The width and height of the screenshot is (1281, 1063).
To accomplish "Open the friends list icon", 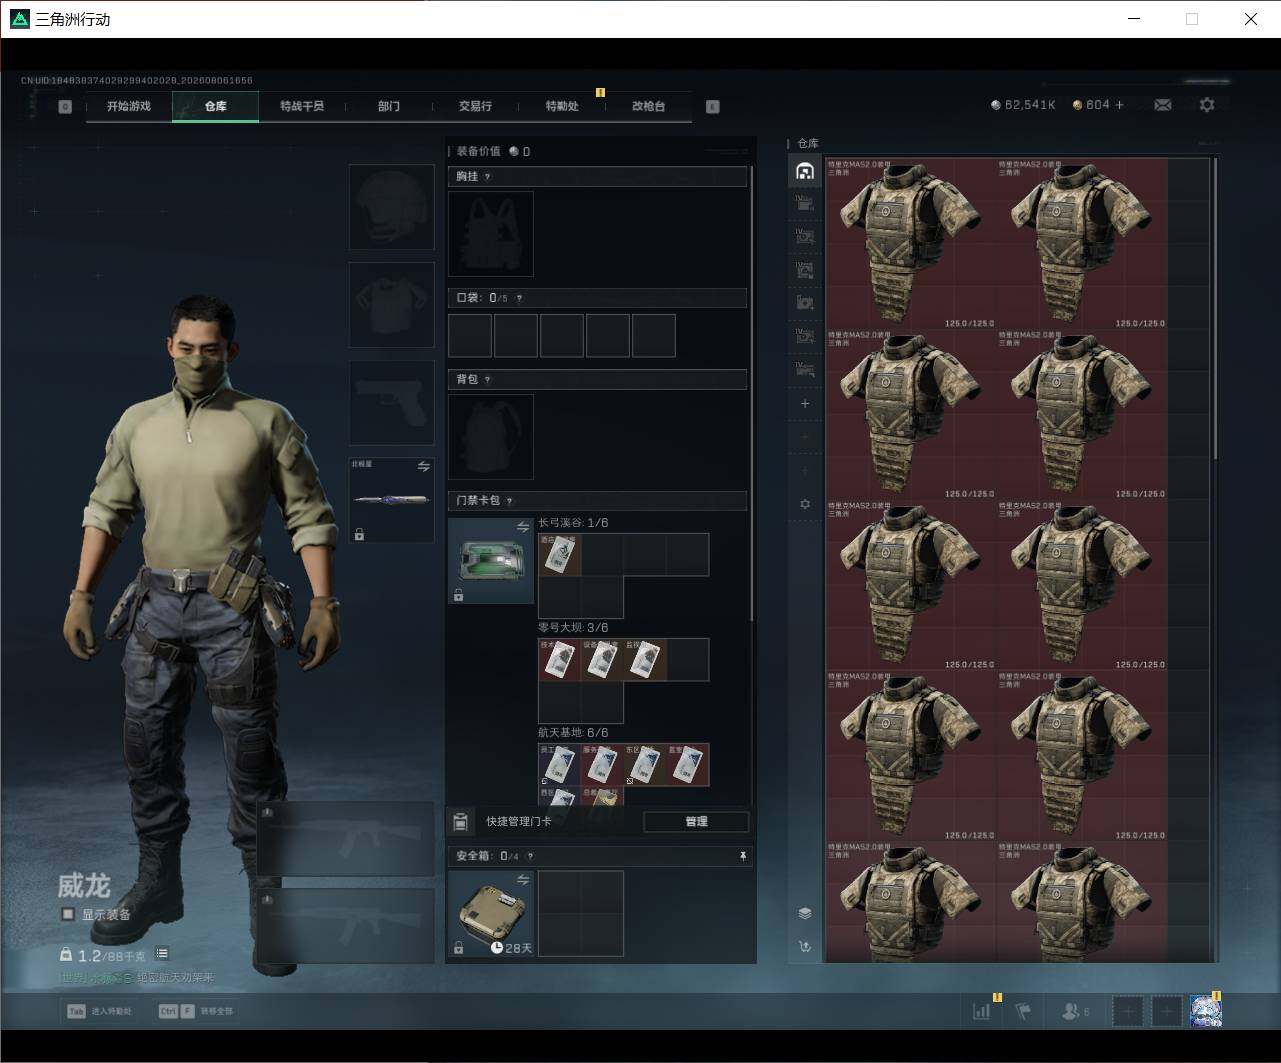I will pyautogui.click(x=1075, y=1011).
